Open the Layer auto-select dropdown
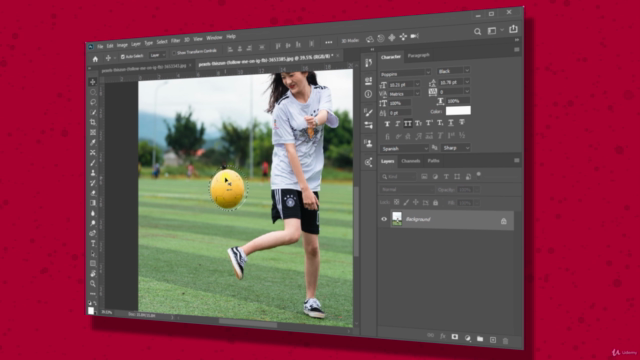 tap(157, 55)
